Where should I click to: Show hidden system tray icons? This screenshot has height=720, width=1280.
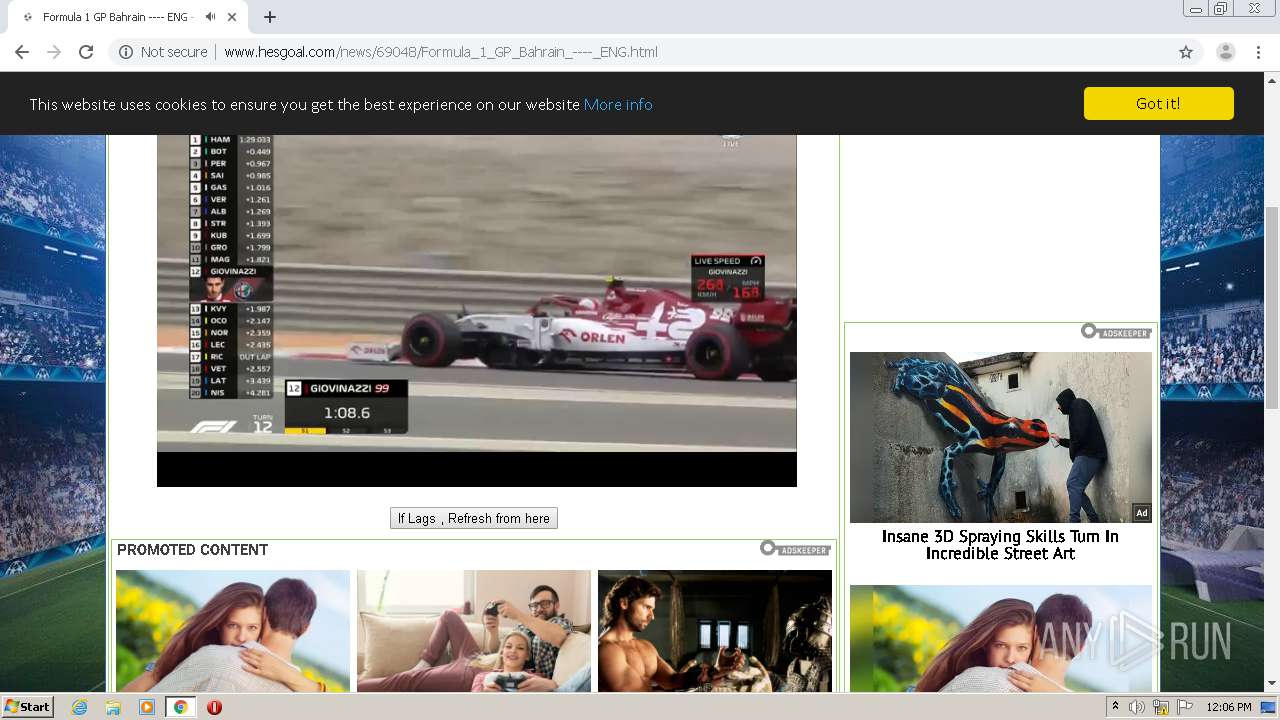[x=1115, y=707]
